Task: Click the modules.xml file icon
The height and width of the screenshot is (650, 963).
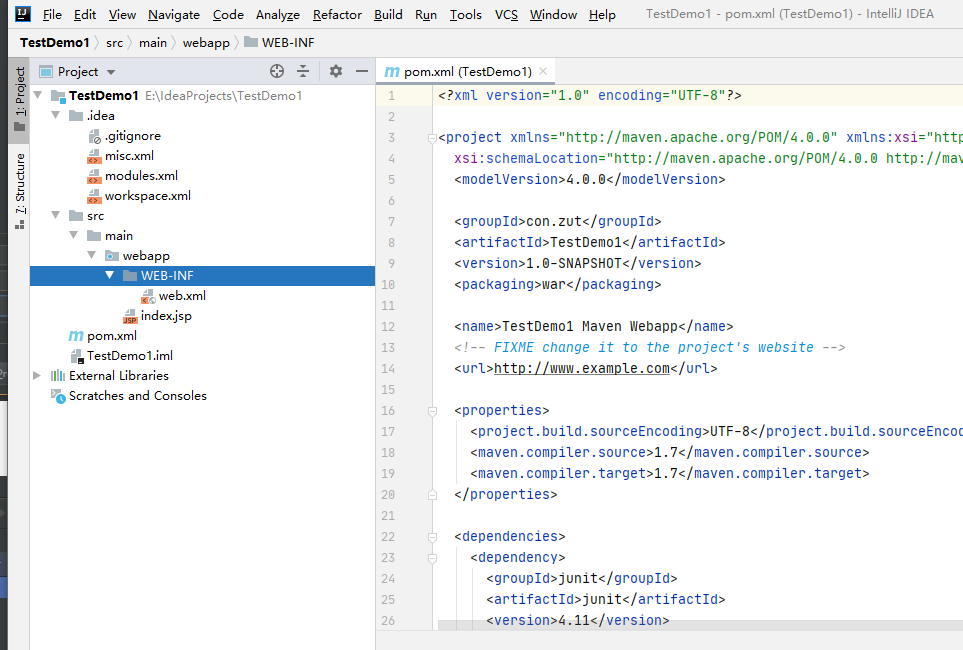Action: 94,176
